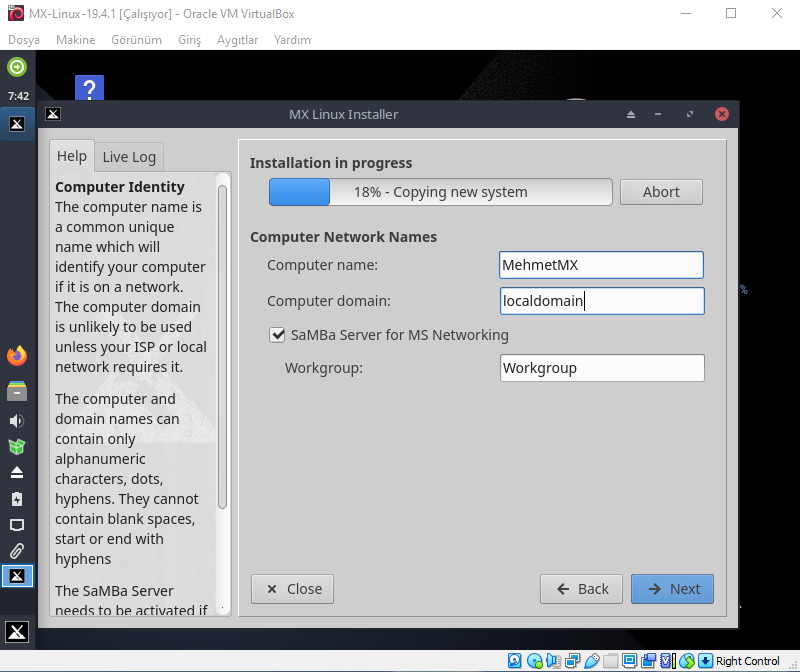800x672 pixels.
Task: Open the shared folders indicator
Action: 611,661
